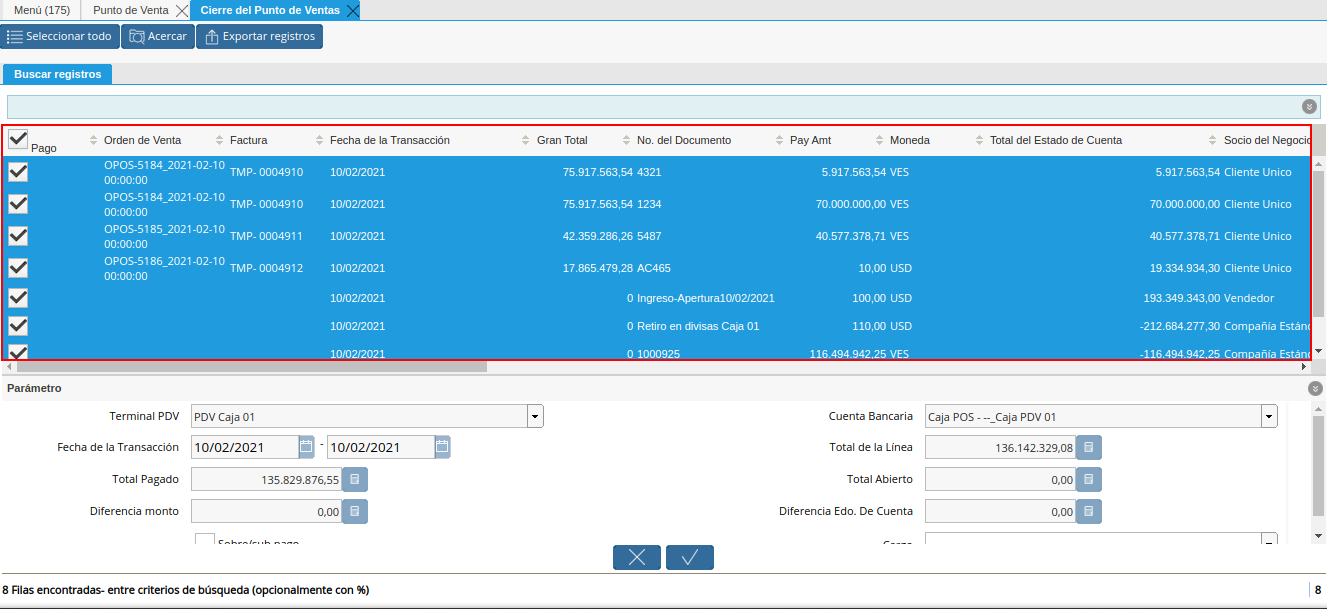This screenshot has width=1327, height=609.
Task: Switch to the Punto de Venta tab
Action: point(131,10)
